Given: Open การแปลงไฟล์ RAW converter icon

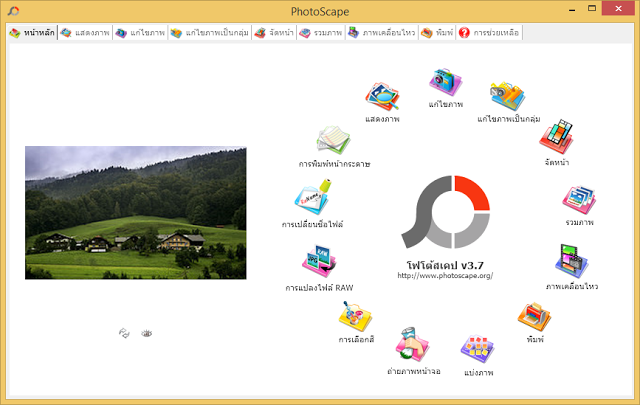Looking at the screenshot, I should [319, 261].
